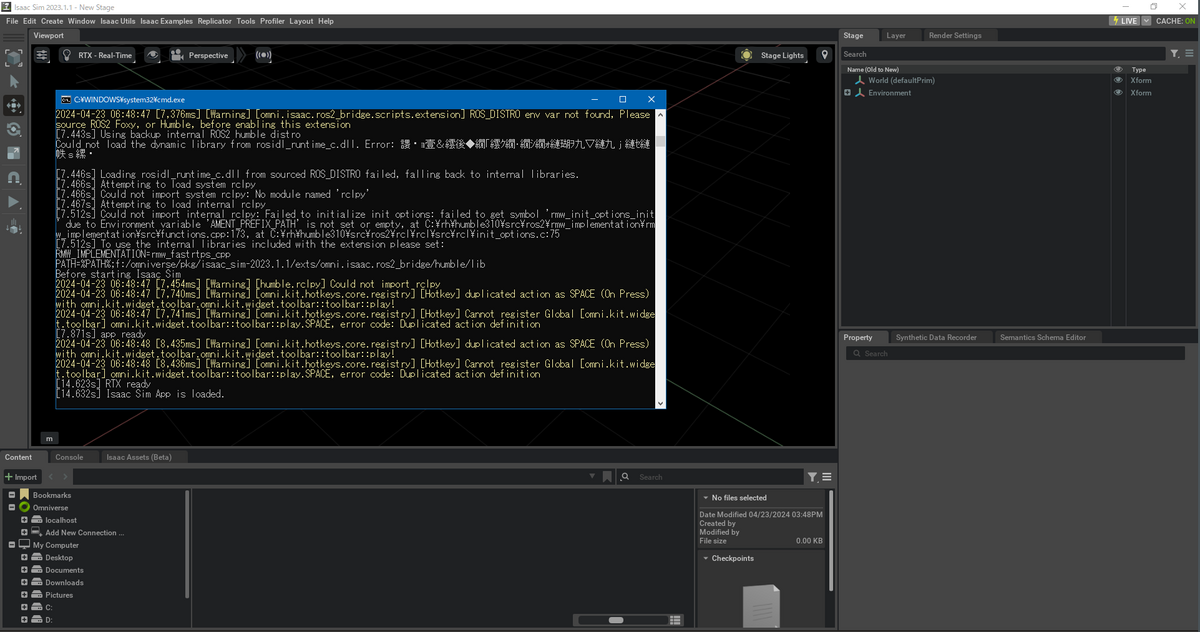The width and height of the screenshot is (1200, 632).
Task: Open the Stage Lights menu
Action: [772, 55]
